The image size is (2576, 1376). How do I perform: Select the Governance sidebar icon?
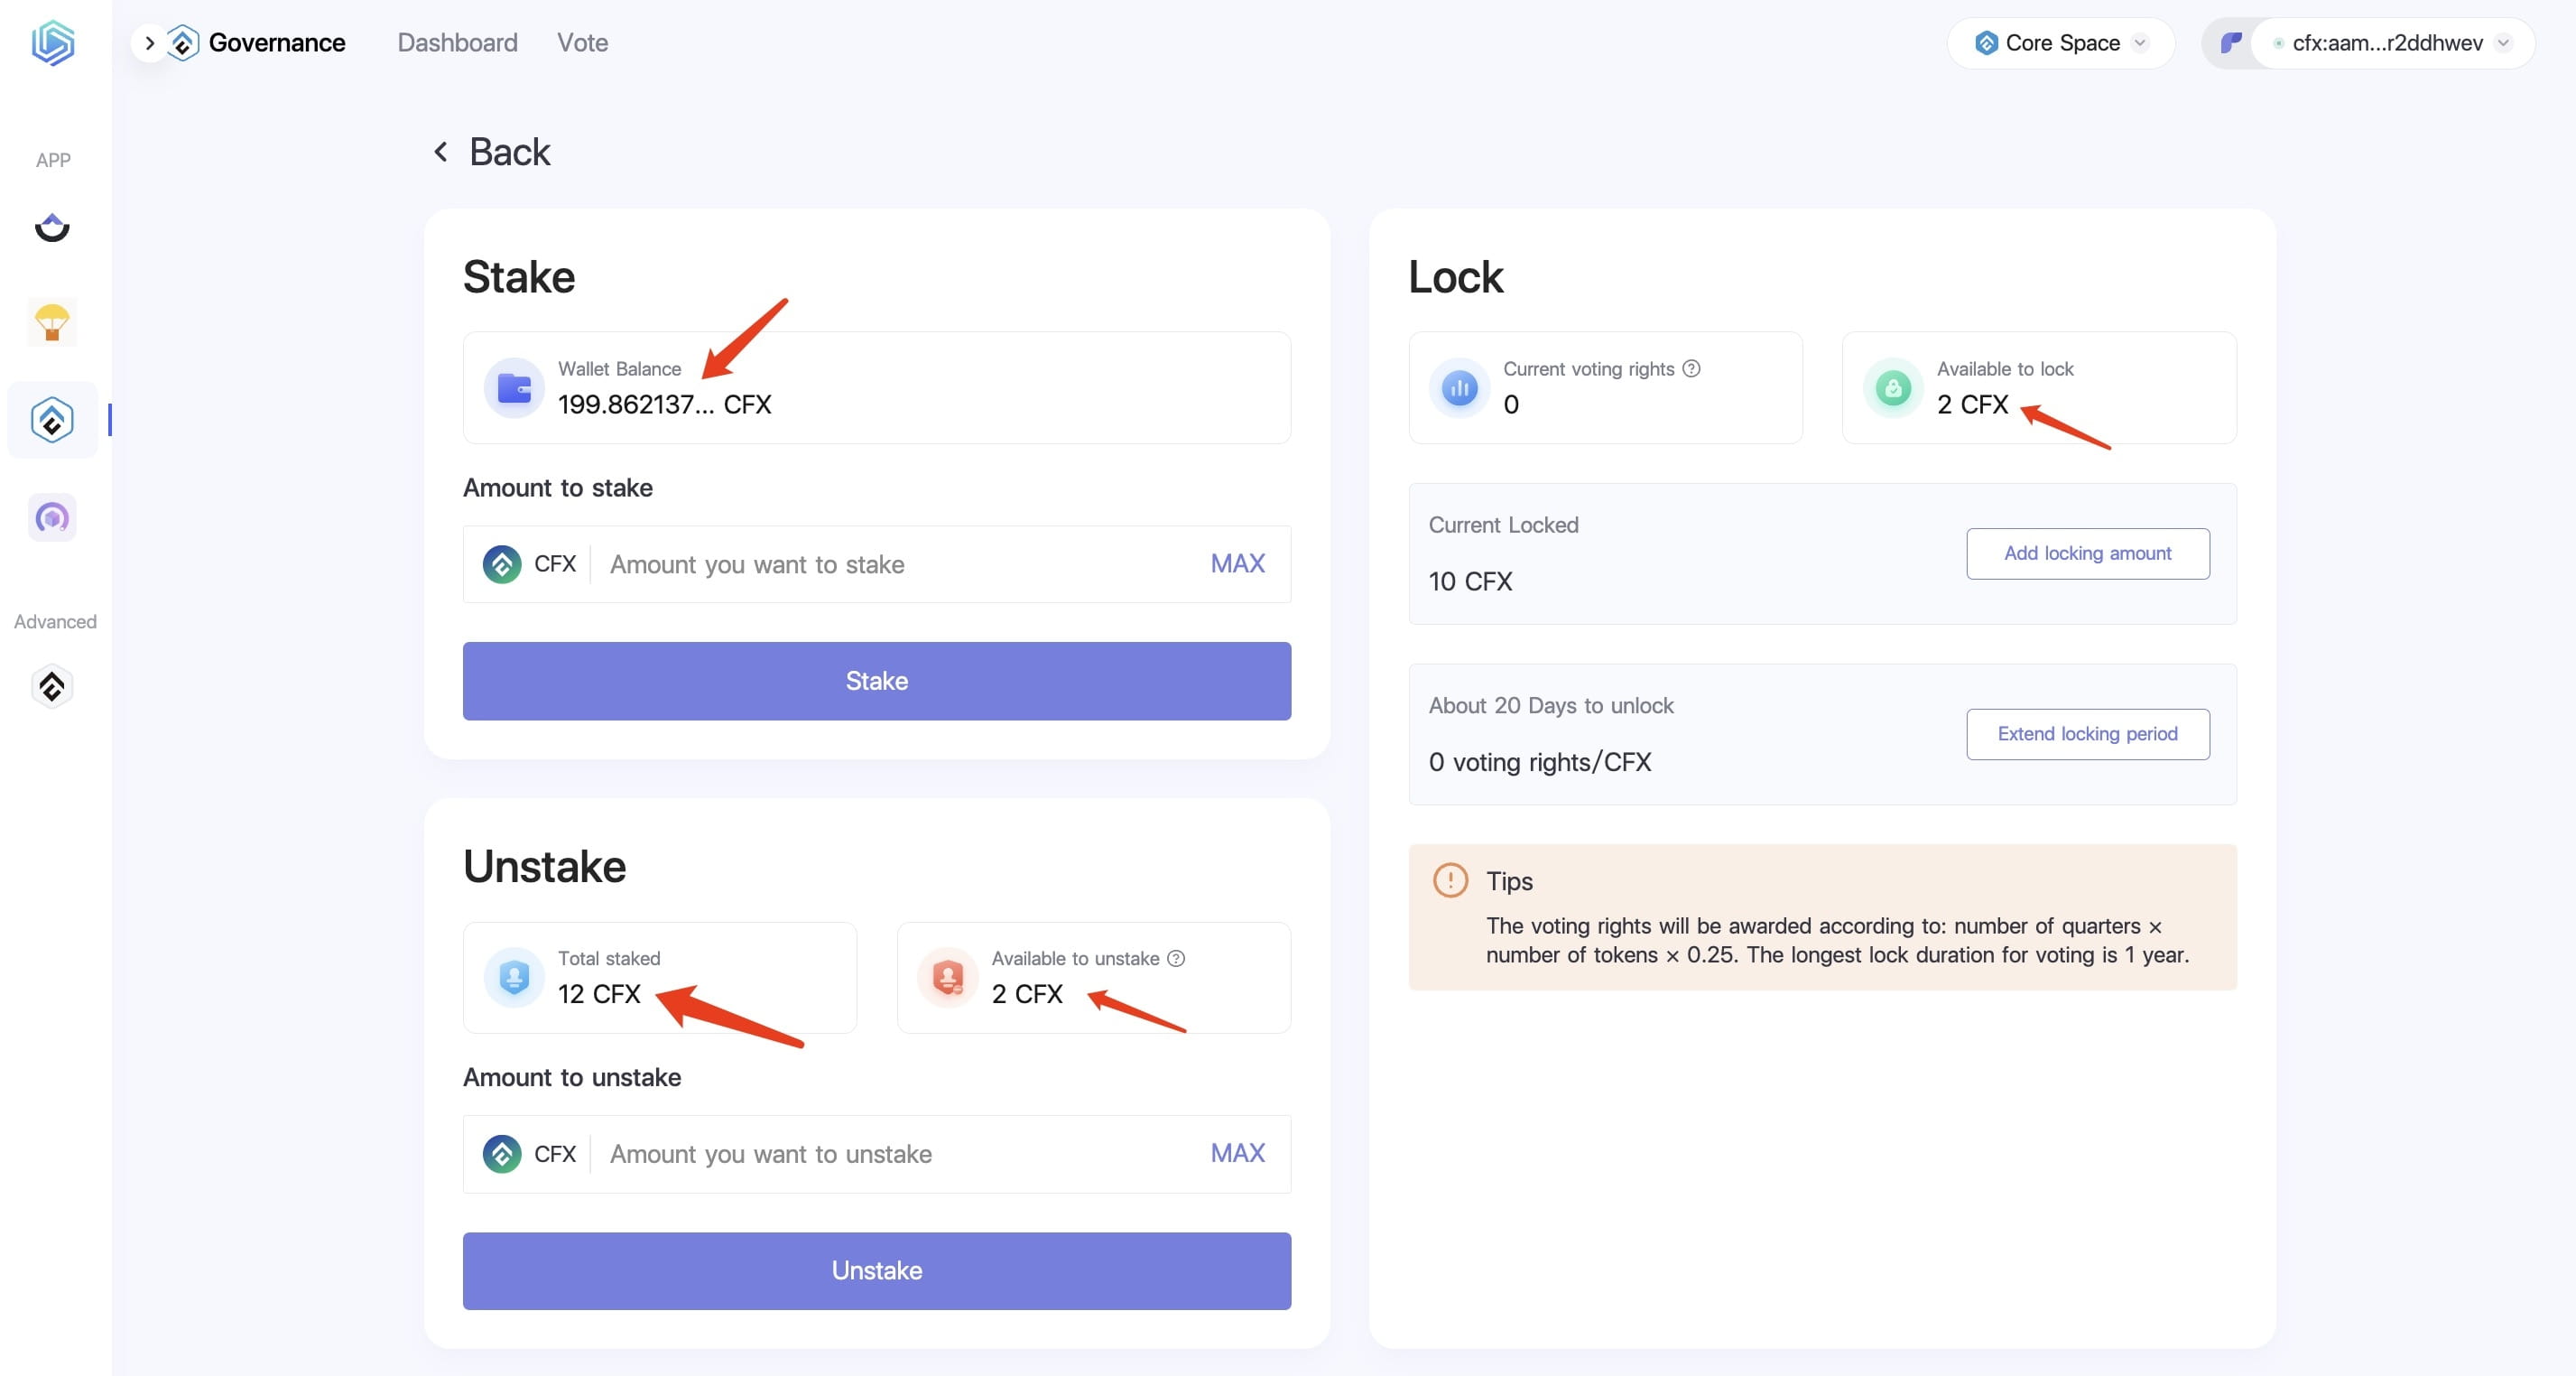pos(52,420)
